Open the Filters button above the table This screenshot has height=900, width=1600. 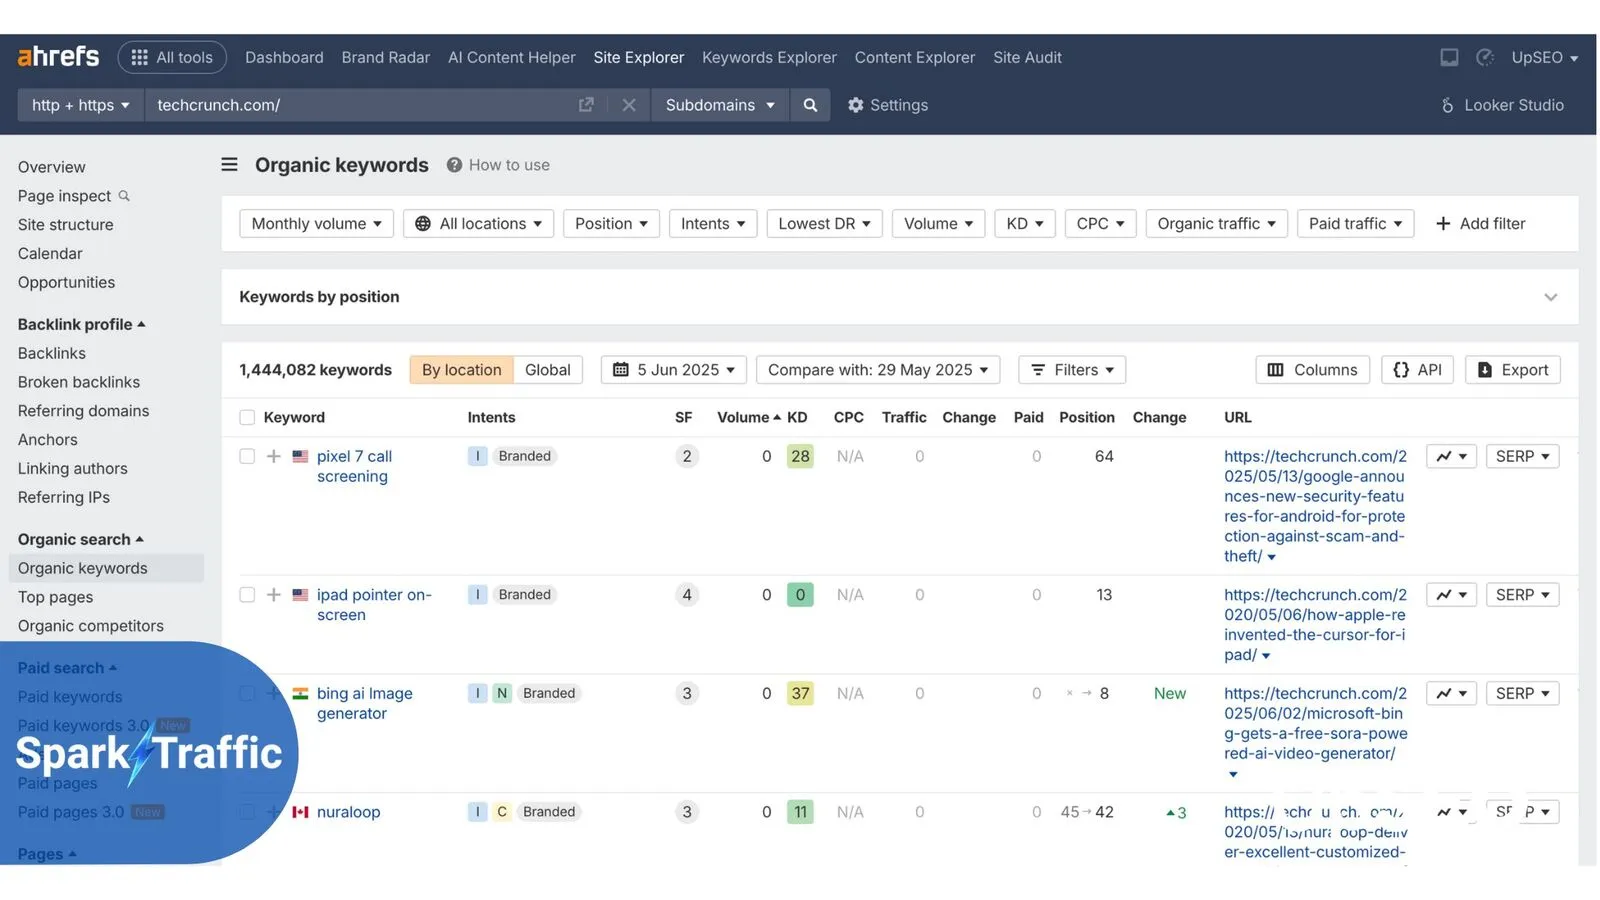[x=1072, y=370]
